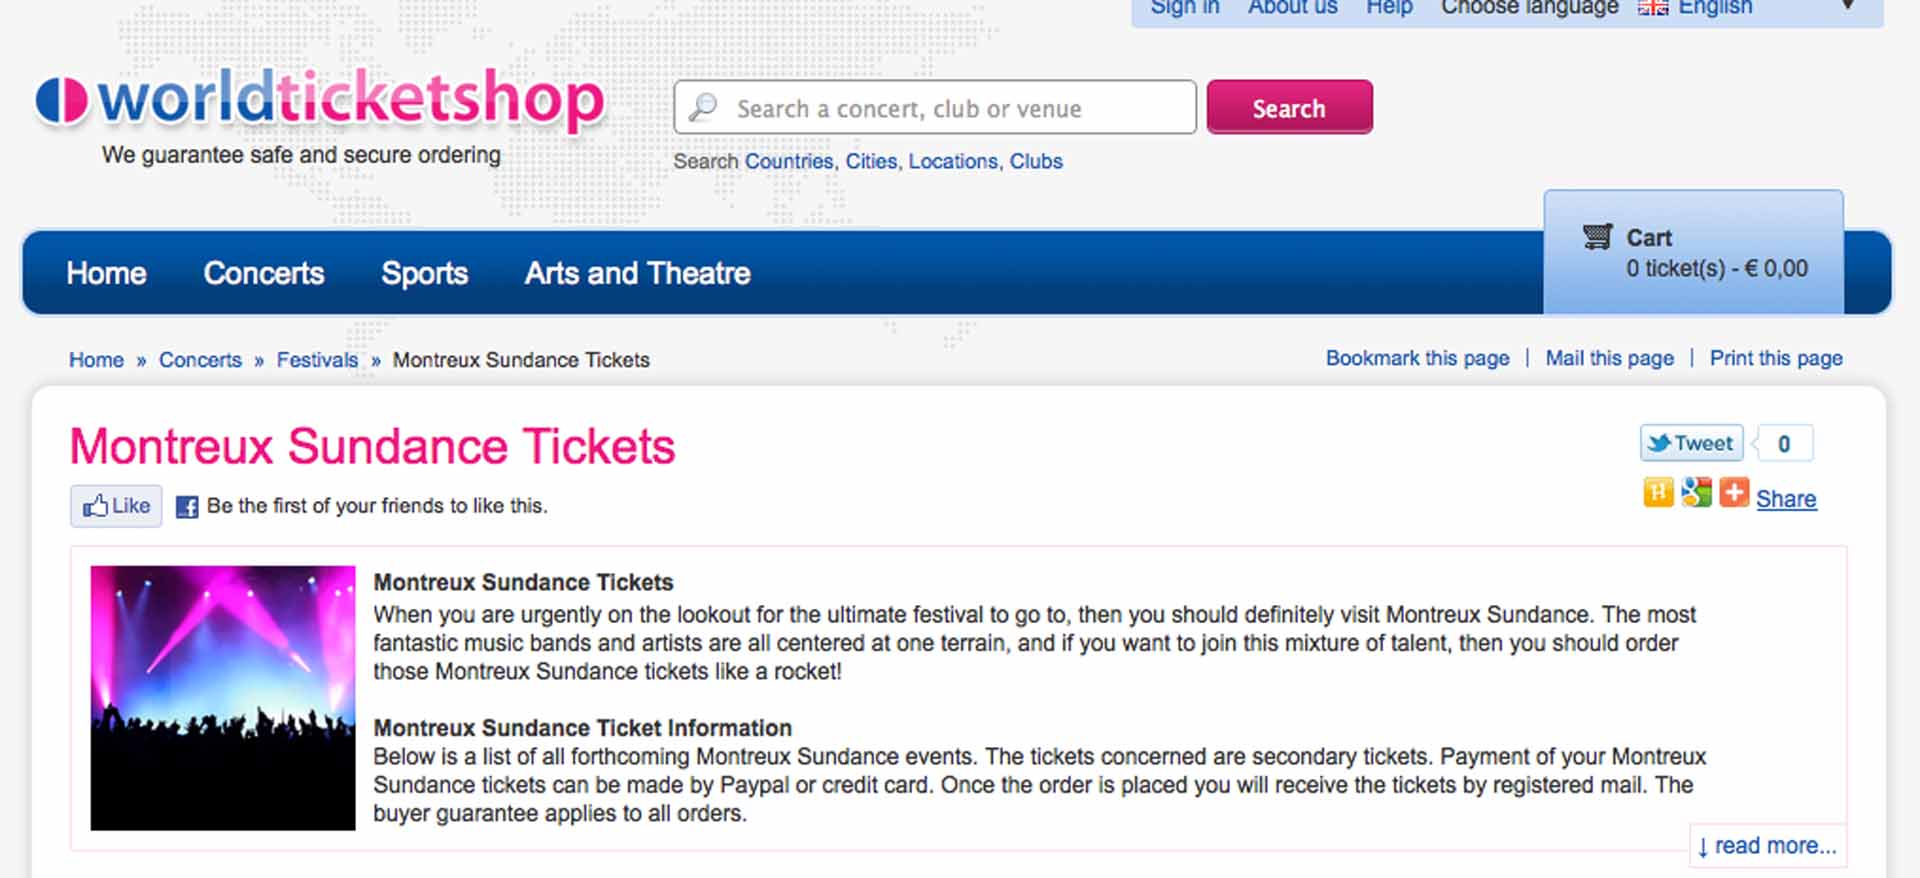
Task: Open the Choose language dropdown arrow
Action: [1848, 6]
